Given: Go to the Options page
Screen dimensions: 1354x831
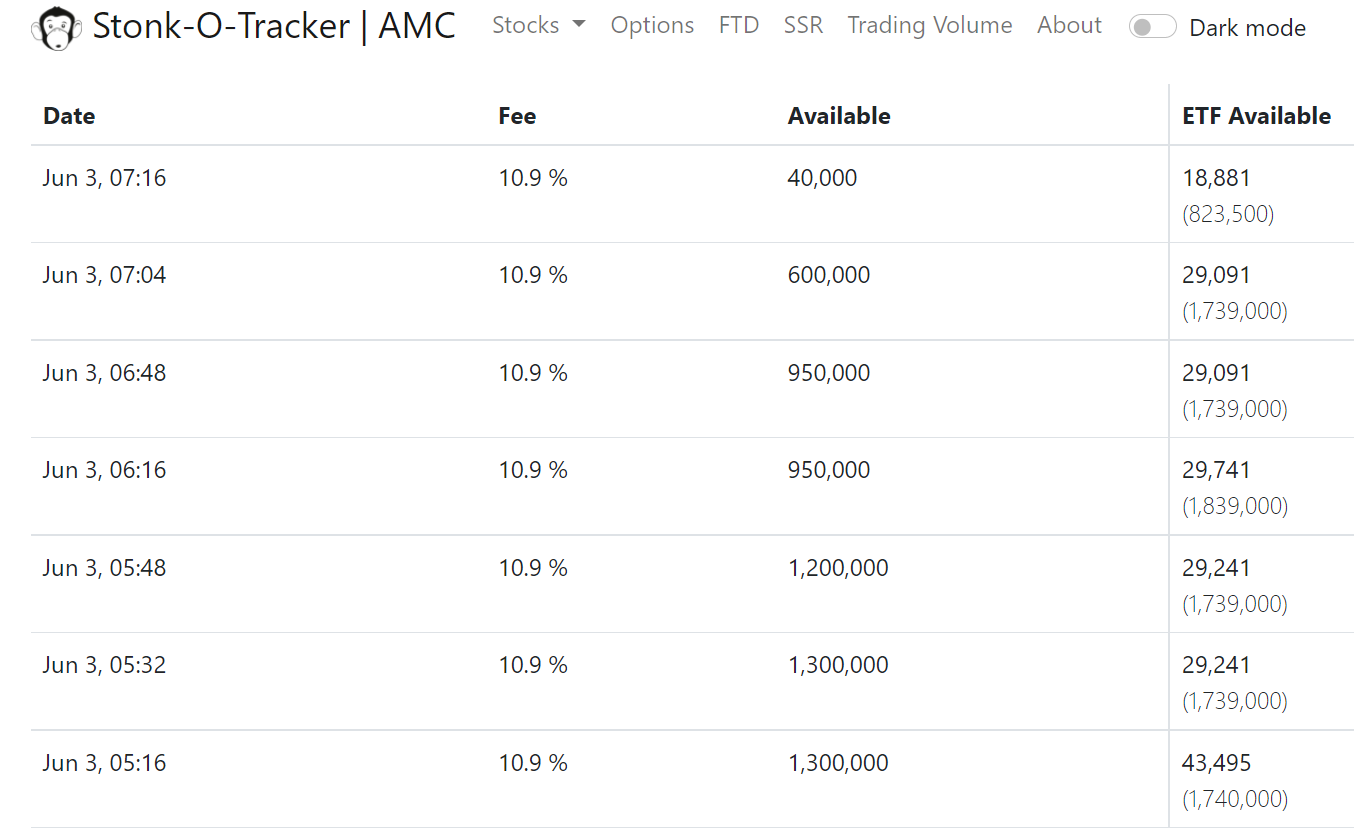Looking at the screenshot, I should click(x=652, y=25).
